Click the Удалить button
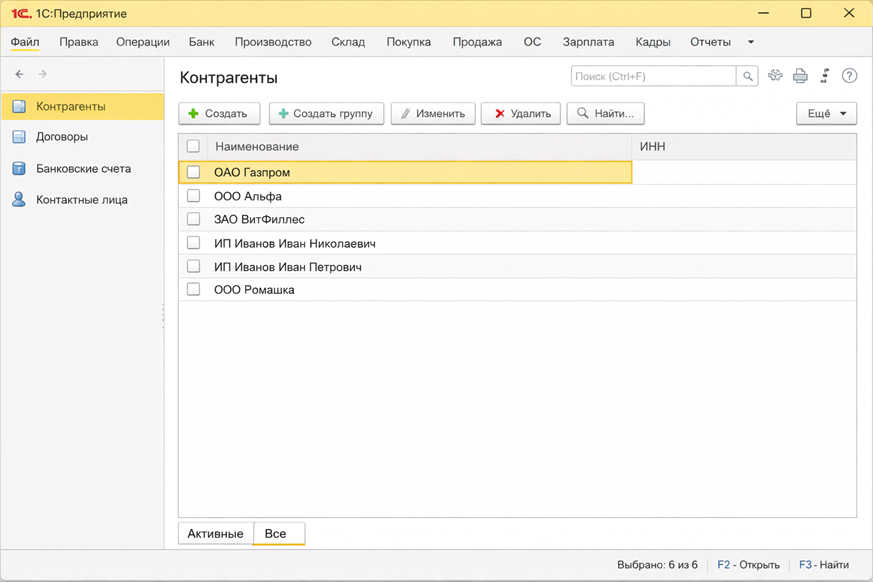 point(521,114)
